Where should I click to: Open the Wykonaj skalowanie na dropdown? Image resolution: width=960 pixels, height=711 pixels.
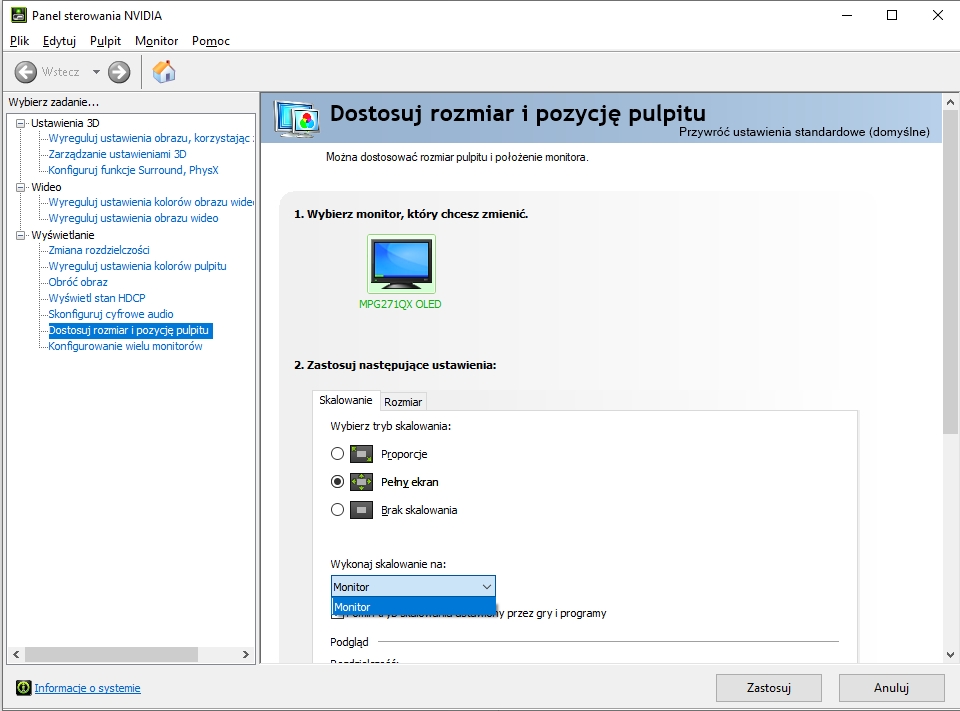[x=413, y=587]
